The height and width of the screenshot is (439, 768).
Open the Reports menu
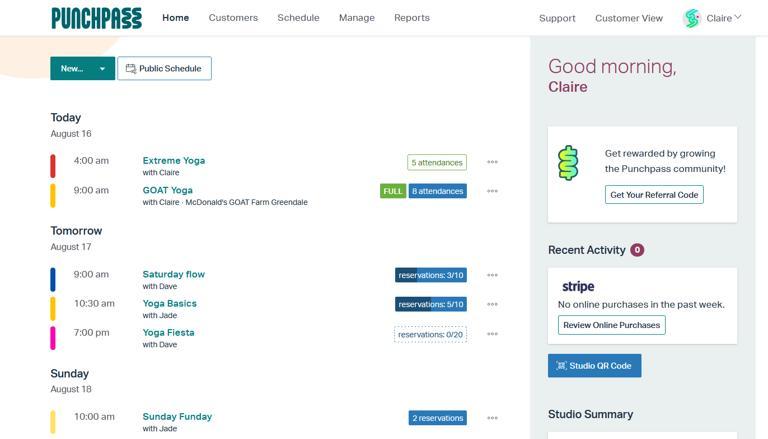412,18
